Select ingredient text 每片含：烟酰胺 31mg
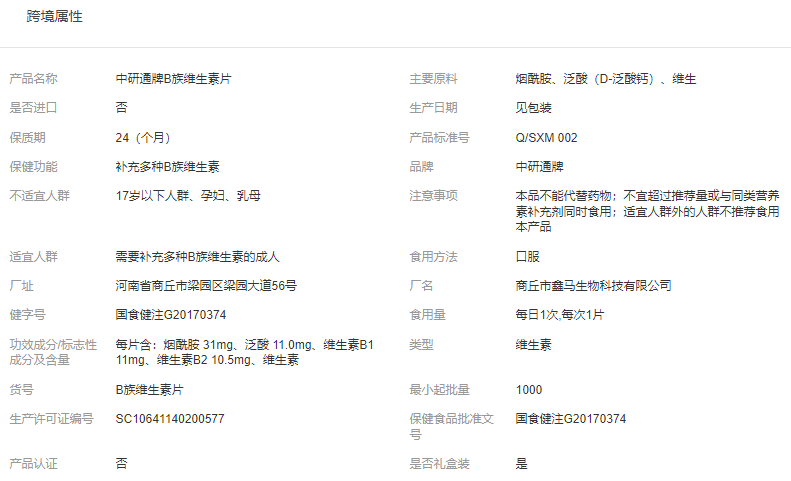 pos(175,345)
